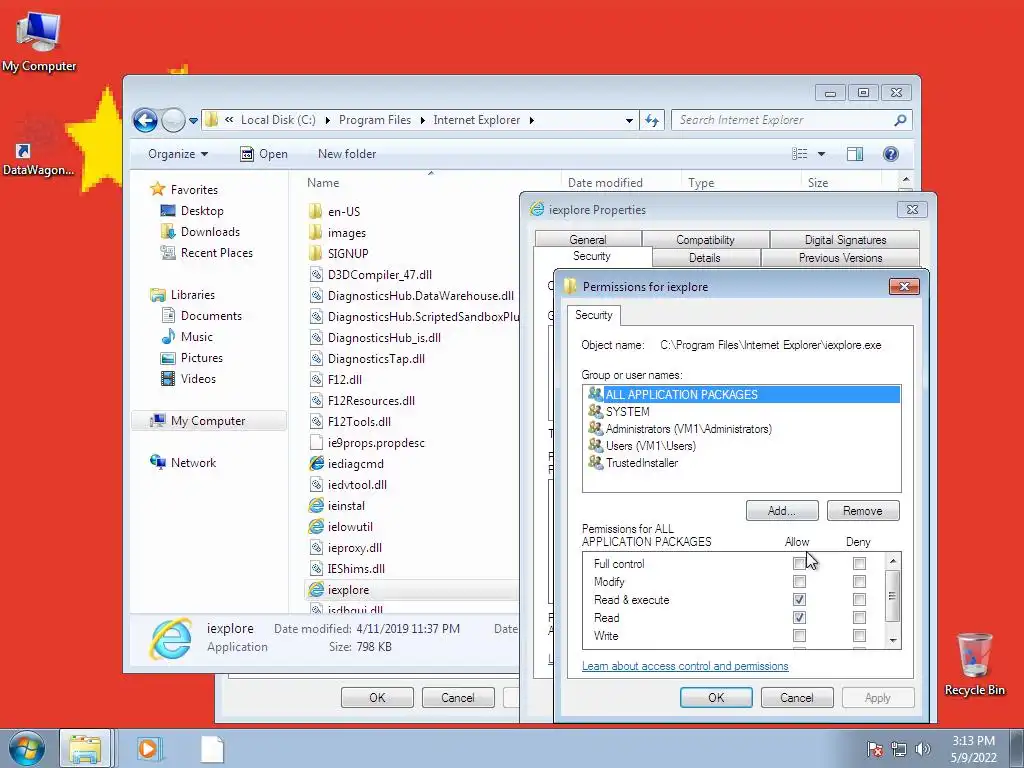The height and width of the screenshot is (768, 1024).
Task: Open Action Center flag tray icon
Action: coord(876,749)
